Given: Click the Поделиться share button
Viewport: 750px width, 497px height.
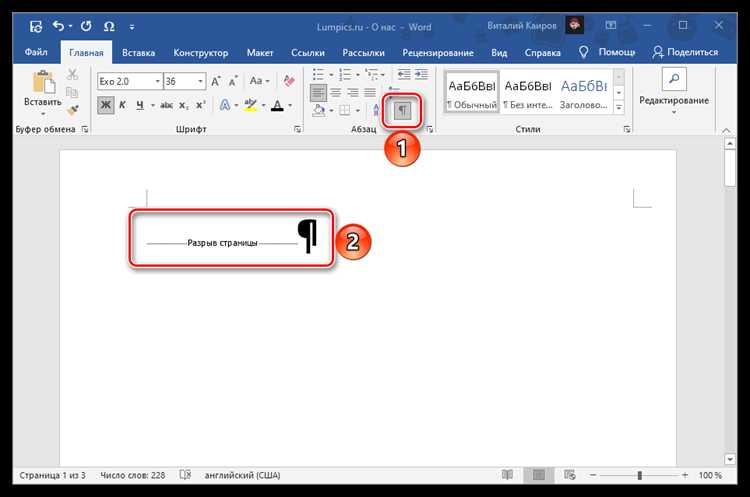Looking at the screenshot, I should [685, 52].
